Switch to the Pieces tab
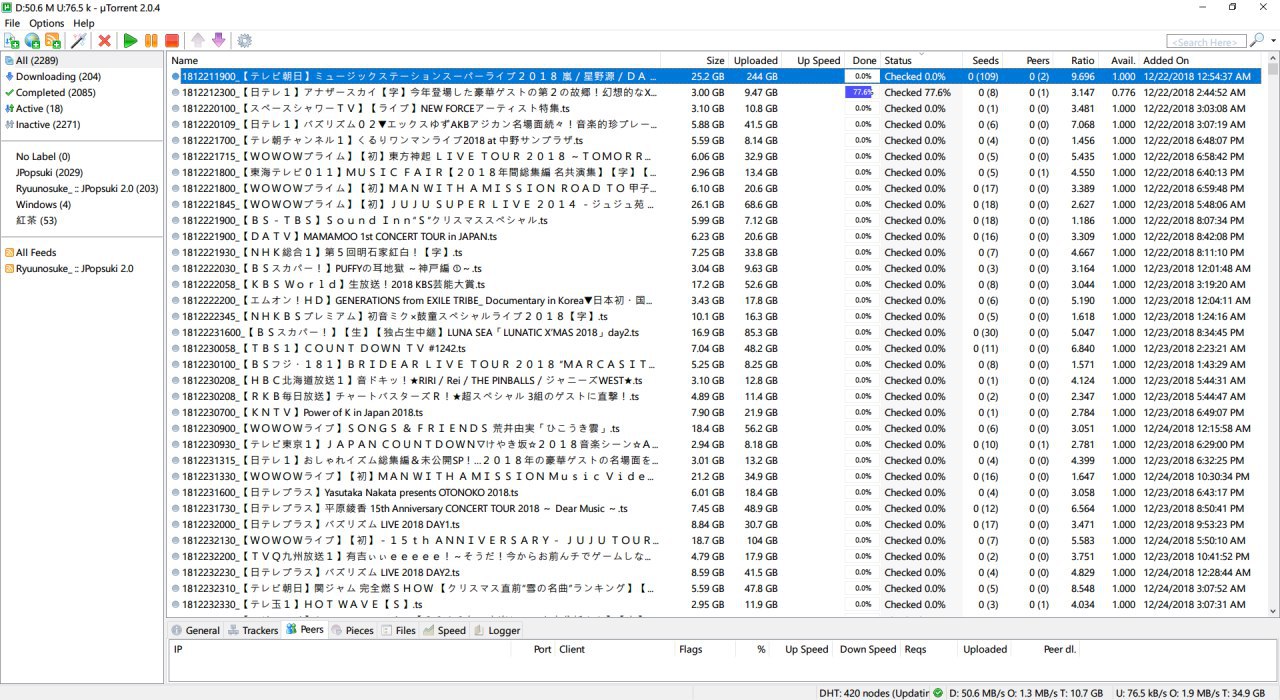This screenshot has width=1280, height=700. pyautogui.click(x=352, y=631)
